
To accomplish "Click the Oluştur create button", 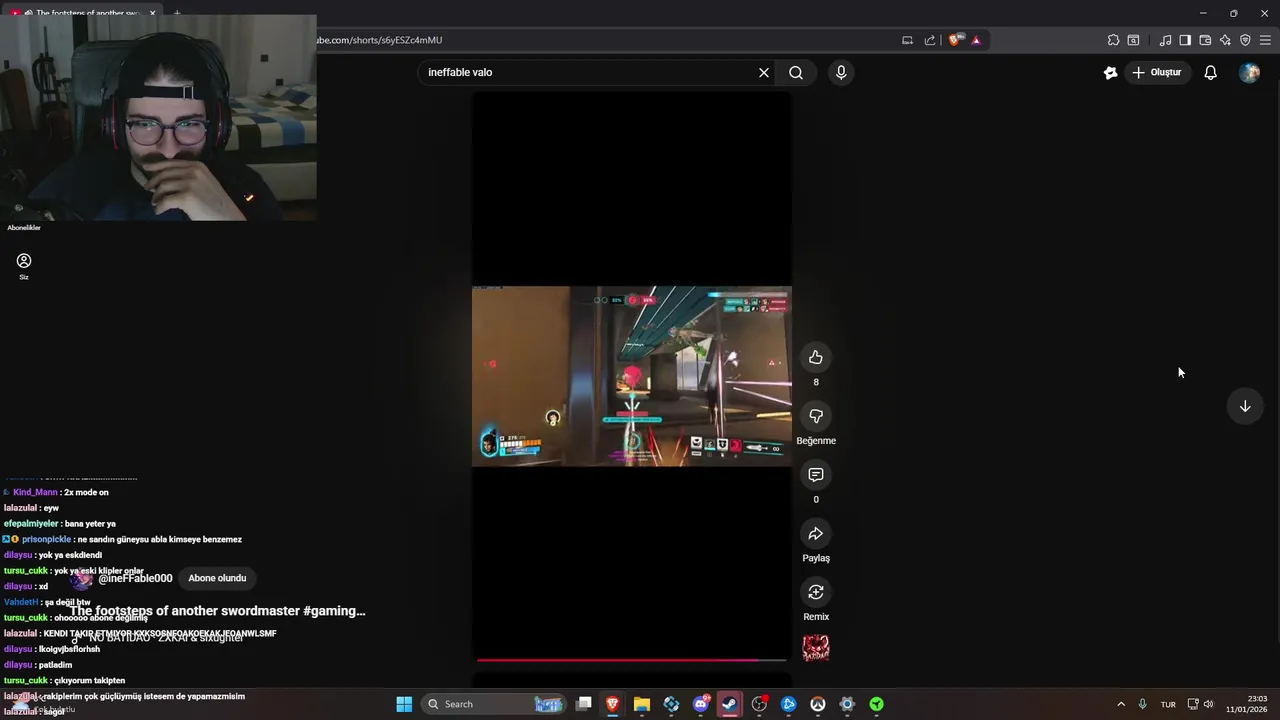I will point(1157,72).
